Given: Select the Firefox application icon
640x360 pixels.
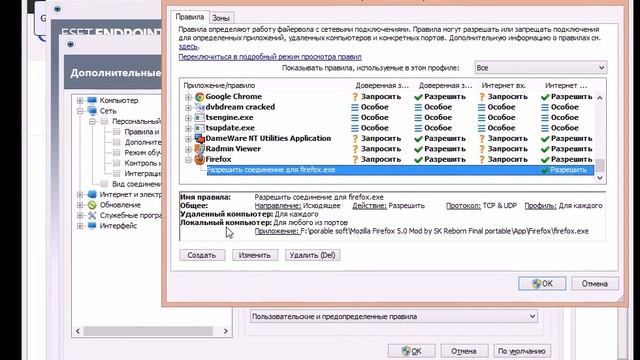Looking at the screenshot, I should click(200, 159).
